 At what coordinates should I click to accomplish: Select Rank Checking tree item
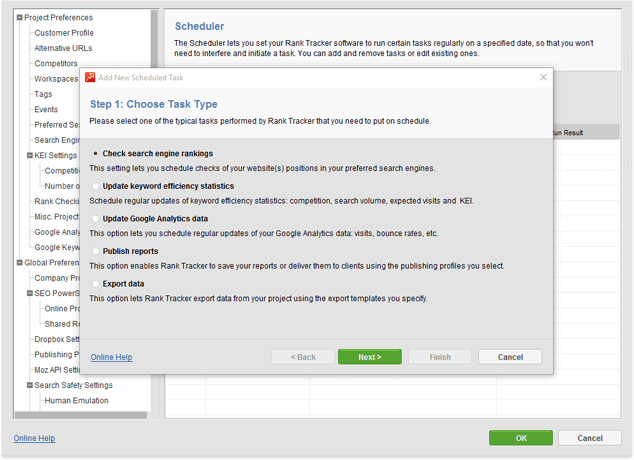57,201
